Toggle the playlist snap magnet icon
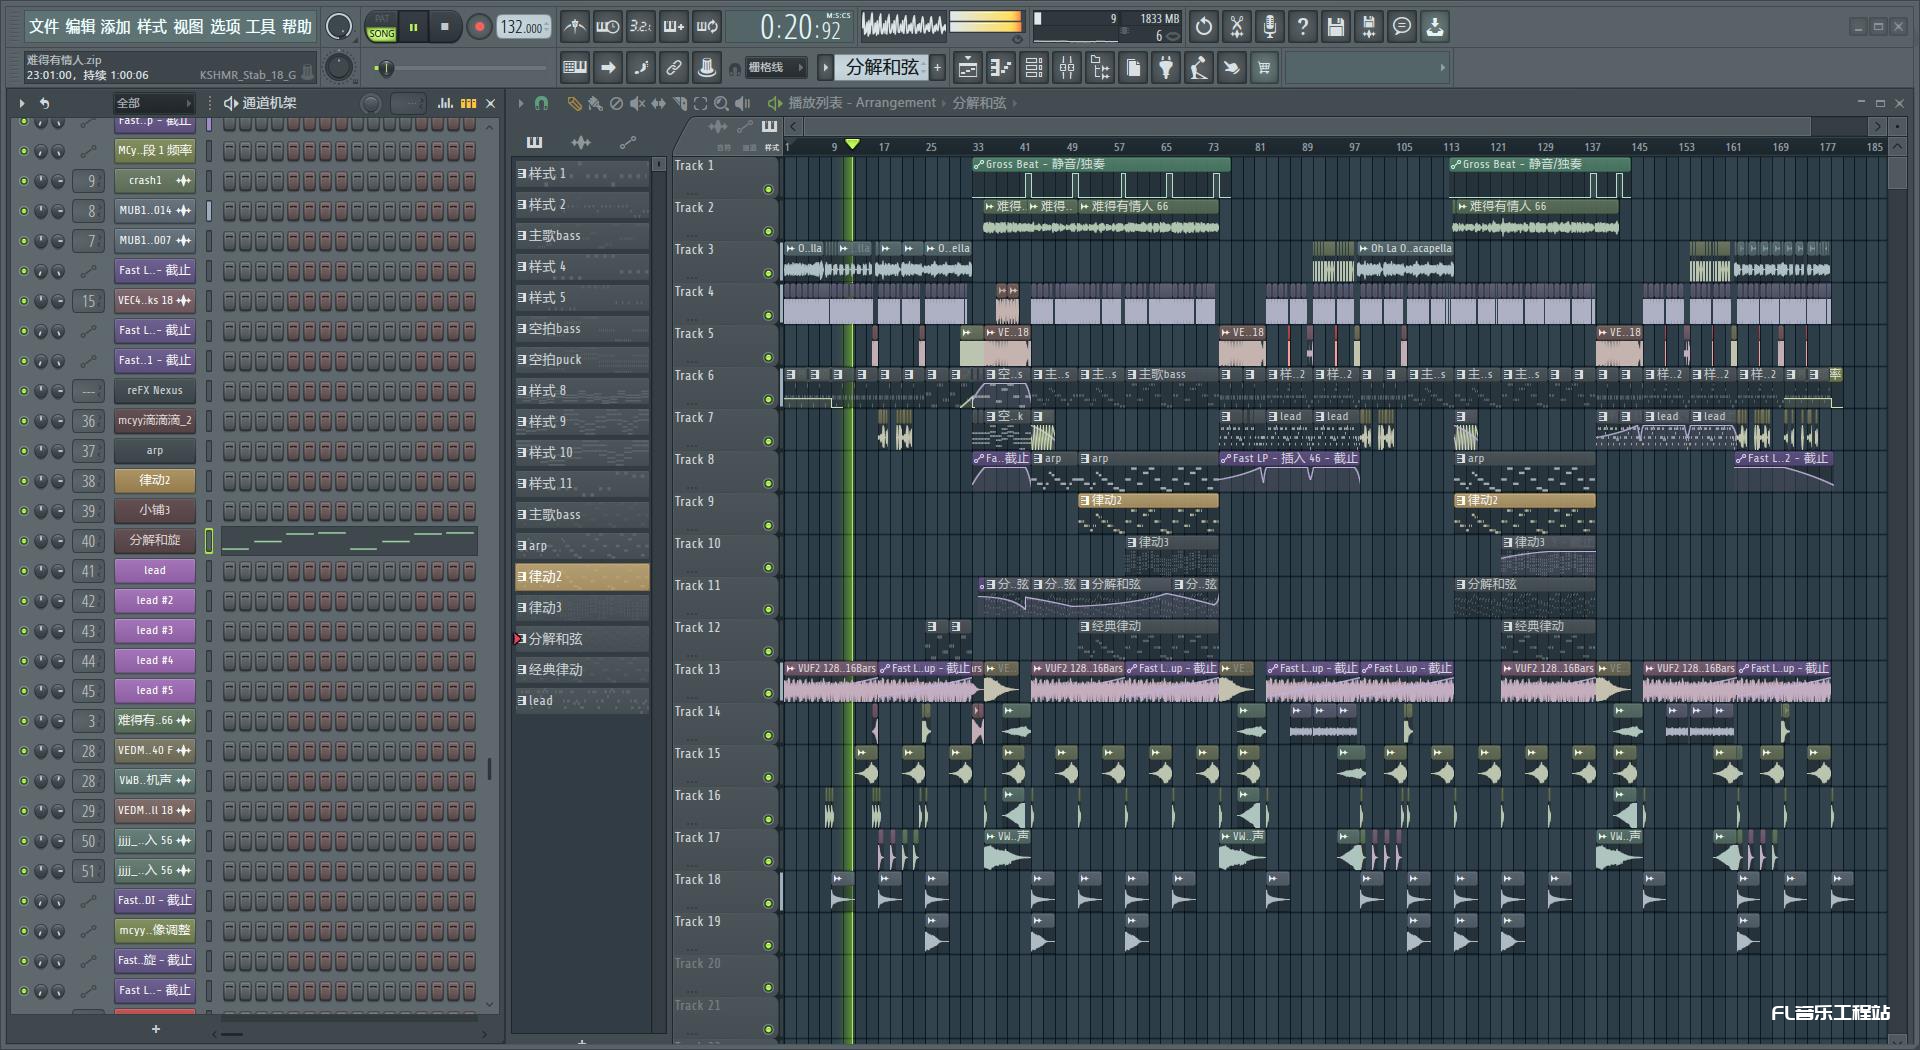The image size is (1920, 1050). click(541, 103)
